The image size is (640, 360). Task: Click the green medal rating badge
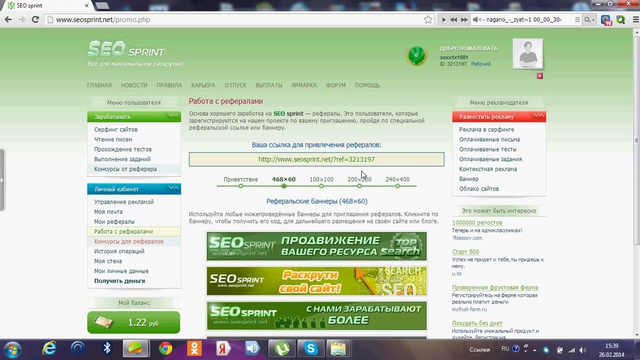(x=416, y=55)
